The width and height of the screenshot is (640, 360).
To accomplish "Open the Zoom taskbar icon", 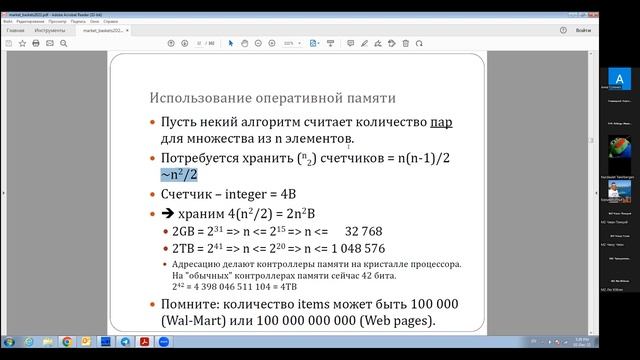I will tap(164, 342).
